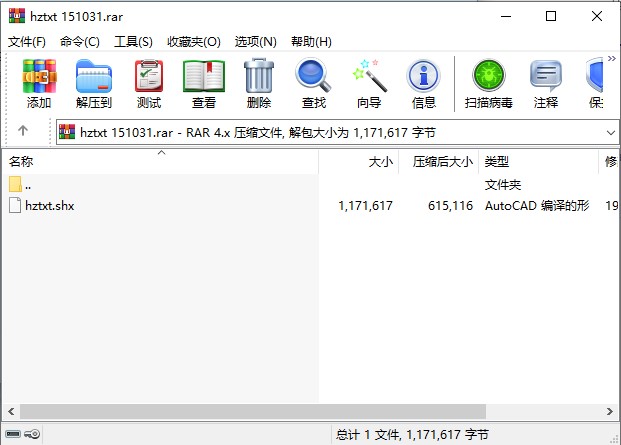Open the Comment (注释) toolbar icon
The image size is (621, 445).
546,84
